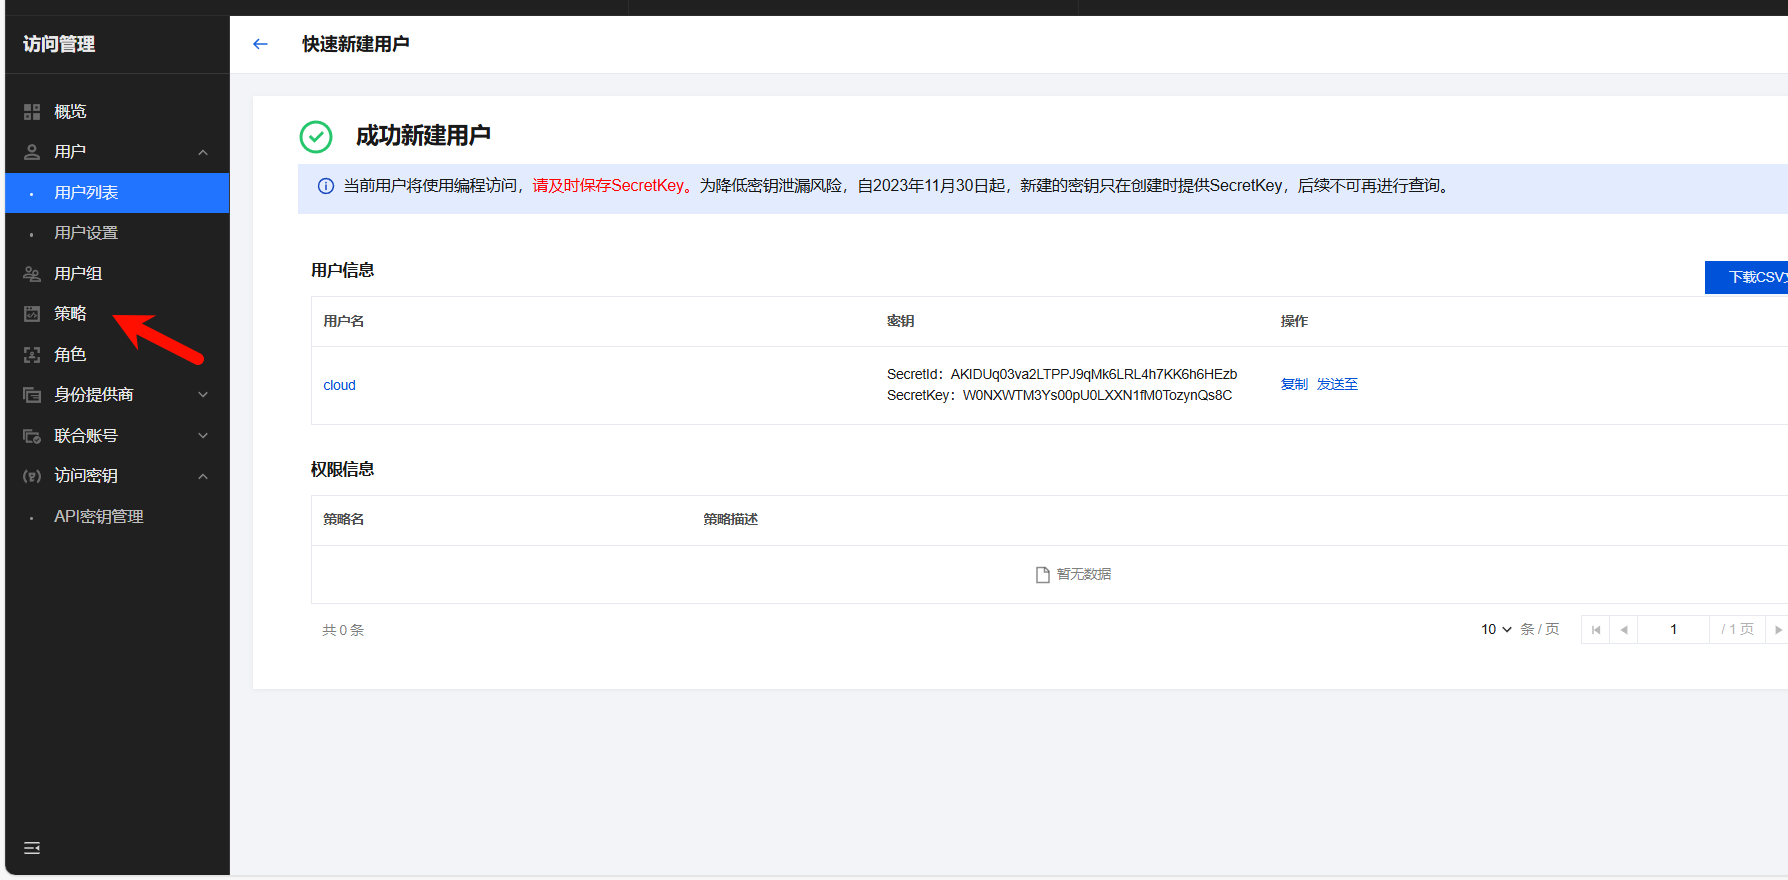Click the sidebar collapse icon at bottom

tap(32, 848)
